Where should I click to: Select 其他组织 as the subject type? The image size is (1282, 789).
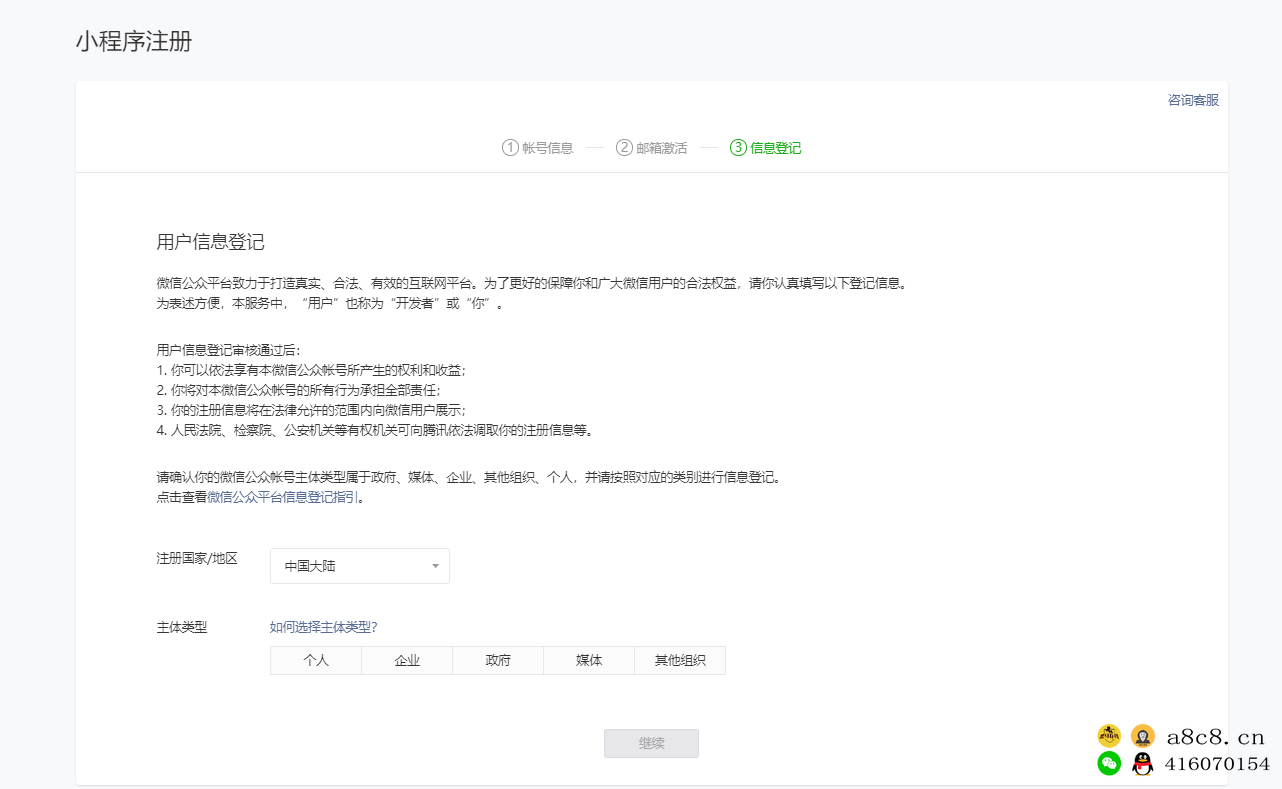pyautogui.click(x=680, y=660)
